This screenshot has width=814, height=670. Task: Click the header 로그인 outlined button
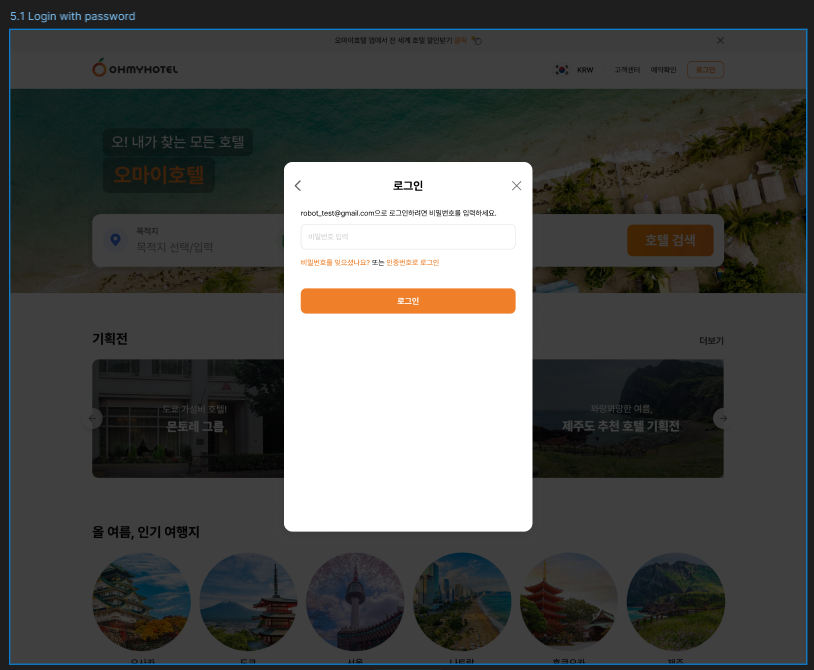tap(706, 70)
